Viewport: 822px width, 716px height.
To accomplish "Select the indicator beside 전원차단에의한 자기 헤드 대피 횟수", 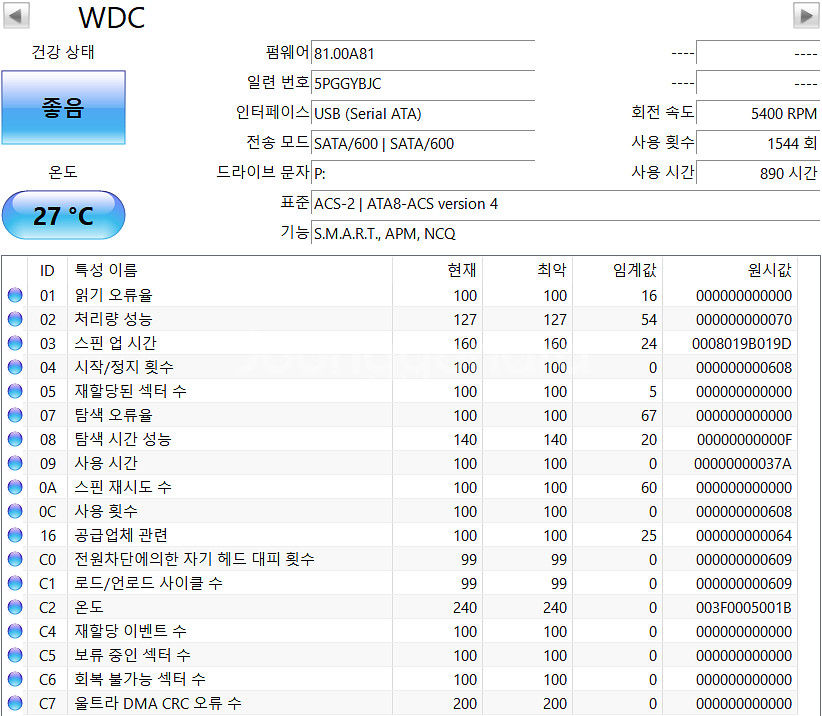I will [x=14, y=559].
